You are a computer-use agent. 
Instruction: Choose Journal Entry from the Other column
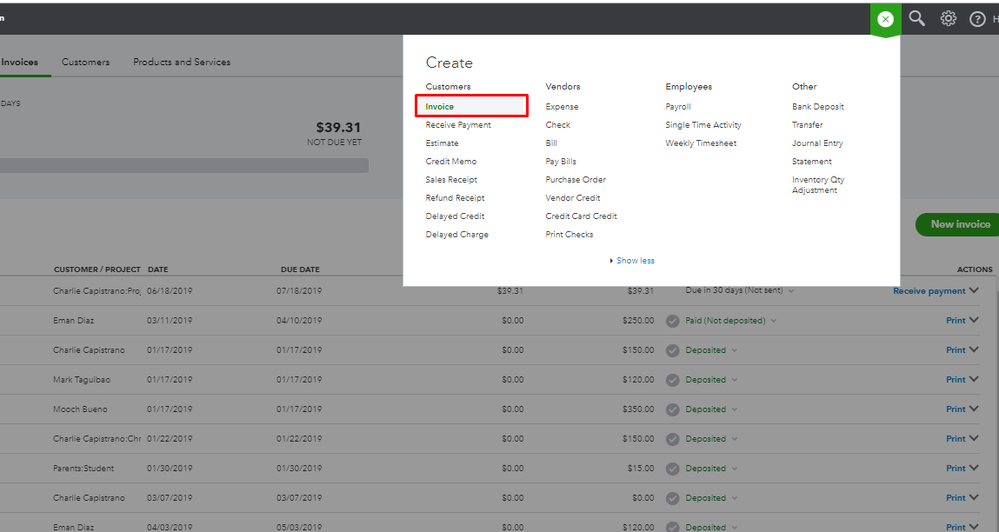[x=818, y=143]
